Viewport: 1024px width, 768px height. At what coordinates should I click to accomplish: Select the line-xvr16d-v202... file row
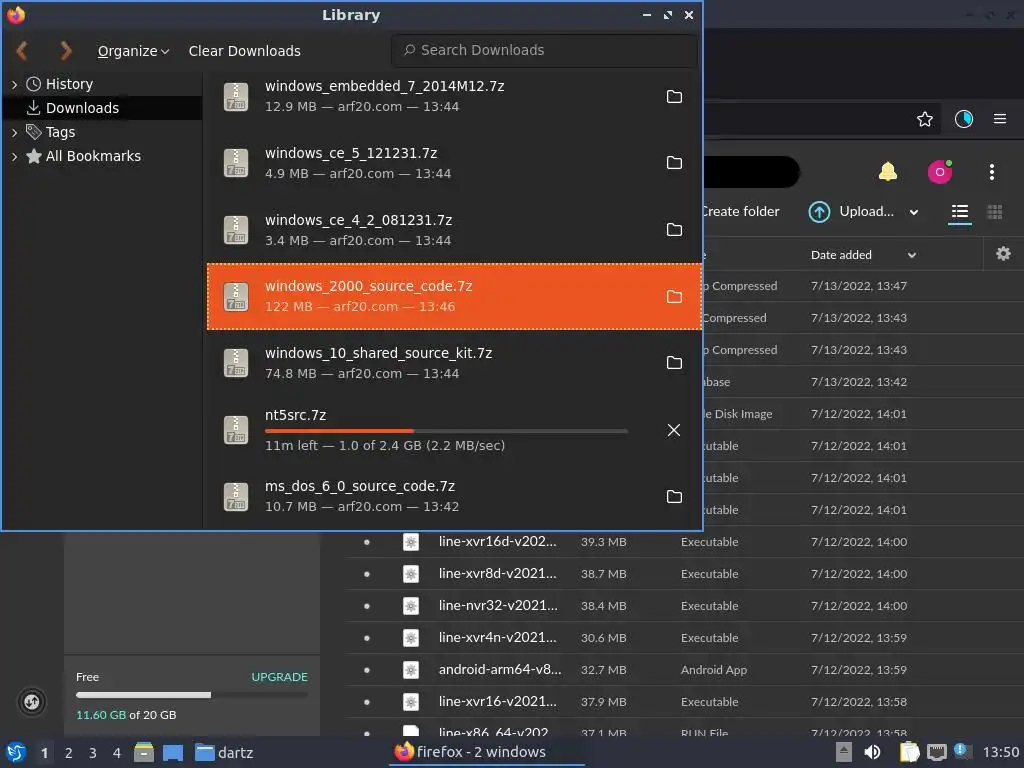684,542
